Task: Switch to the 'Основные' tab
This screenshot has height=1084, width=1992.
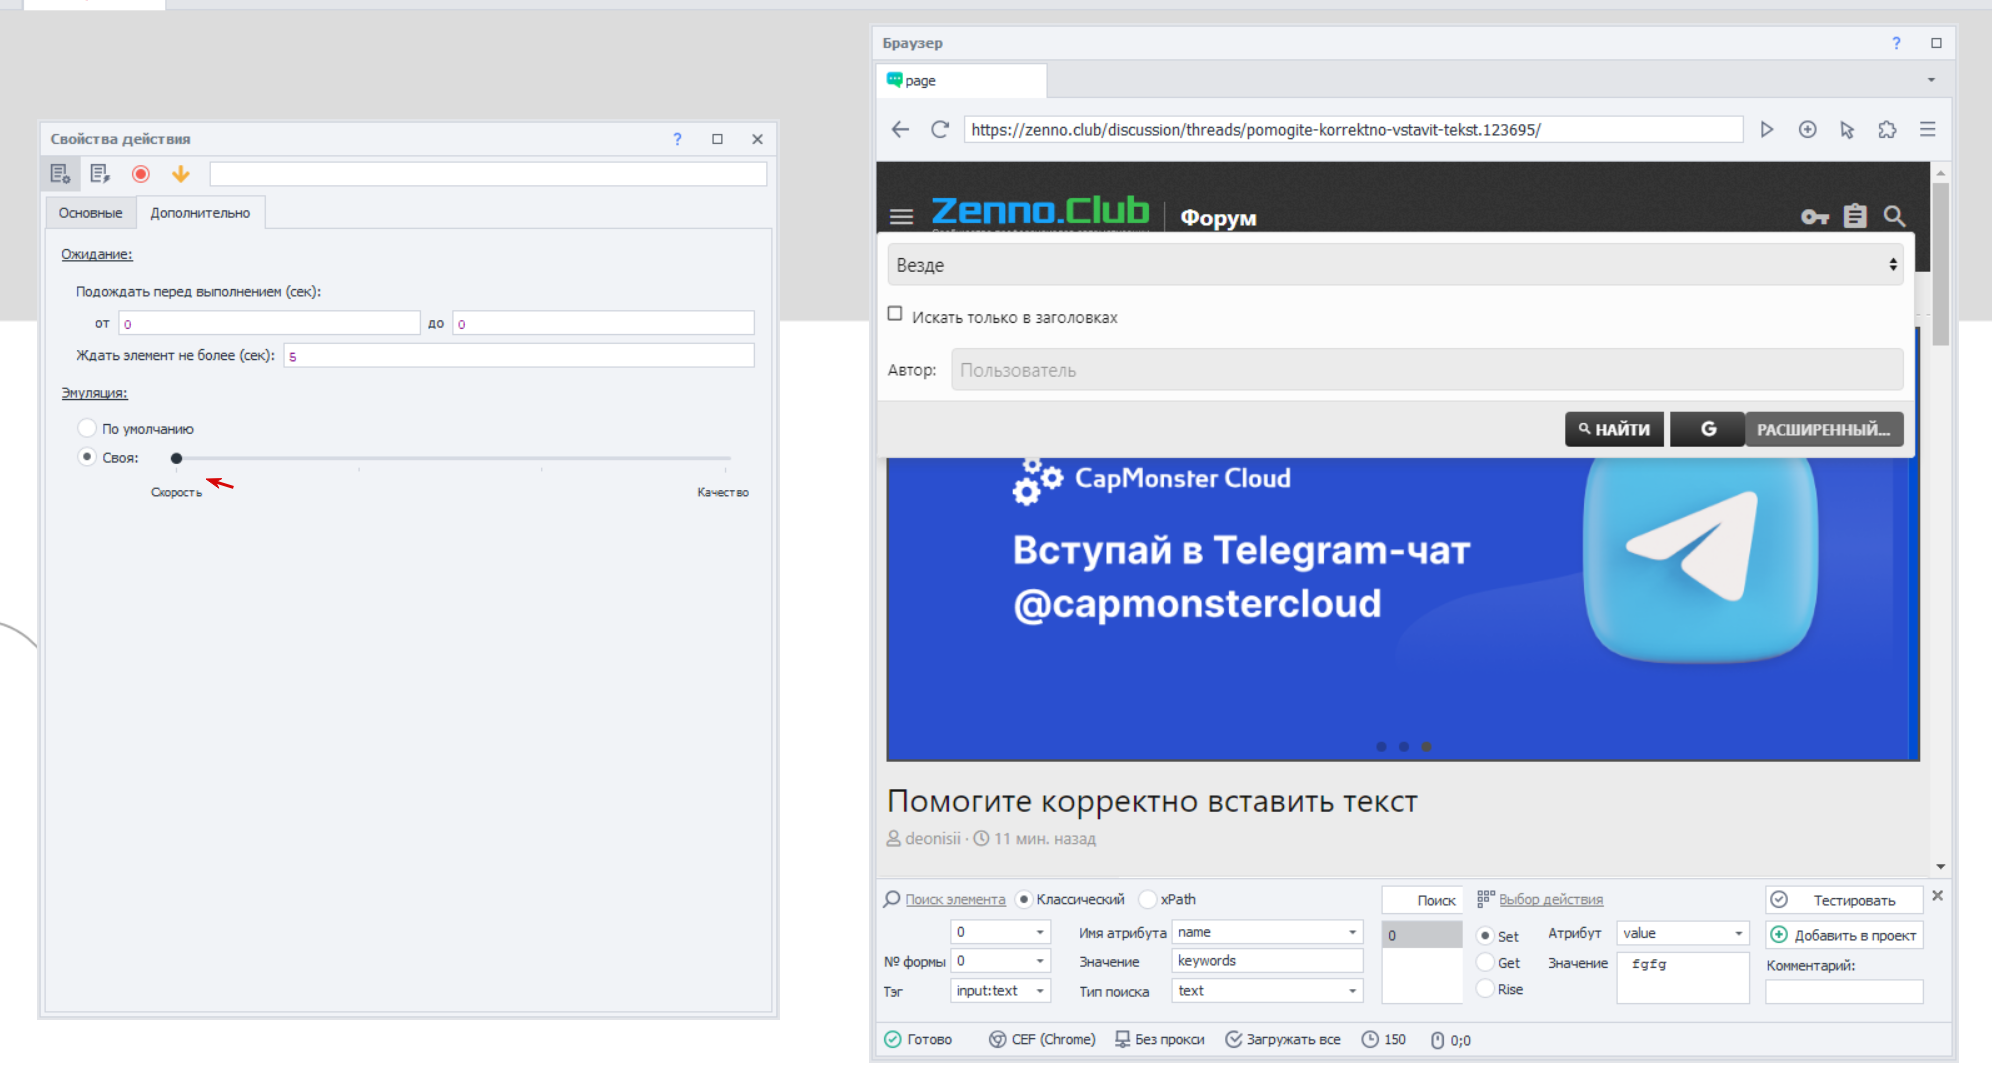Action: (x=90, y=213)
